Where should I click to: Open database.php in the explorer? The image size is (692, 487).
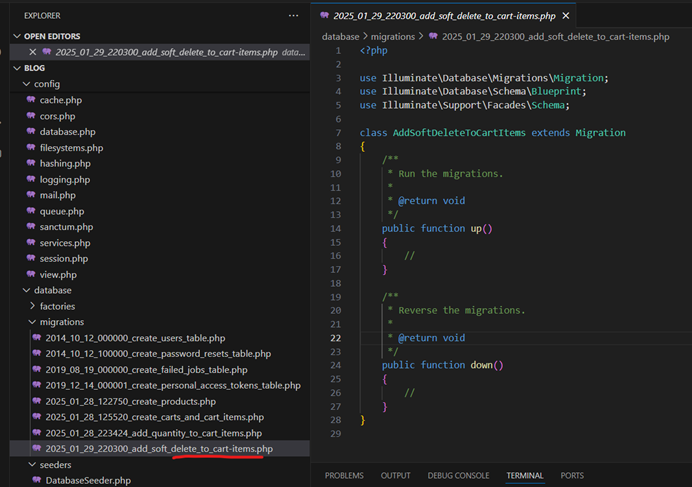tap(68, 132)
